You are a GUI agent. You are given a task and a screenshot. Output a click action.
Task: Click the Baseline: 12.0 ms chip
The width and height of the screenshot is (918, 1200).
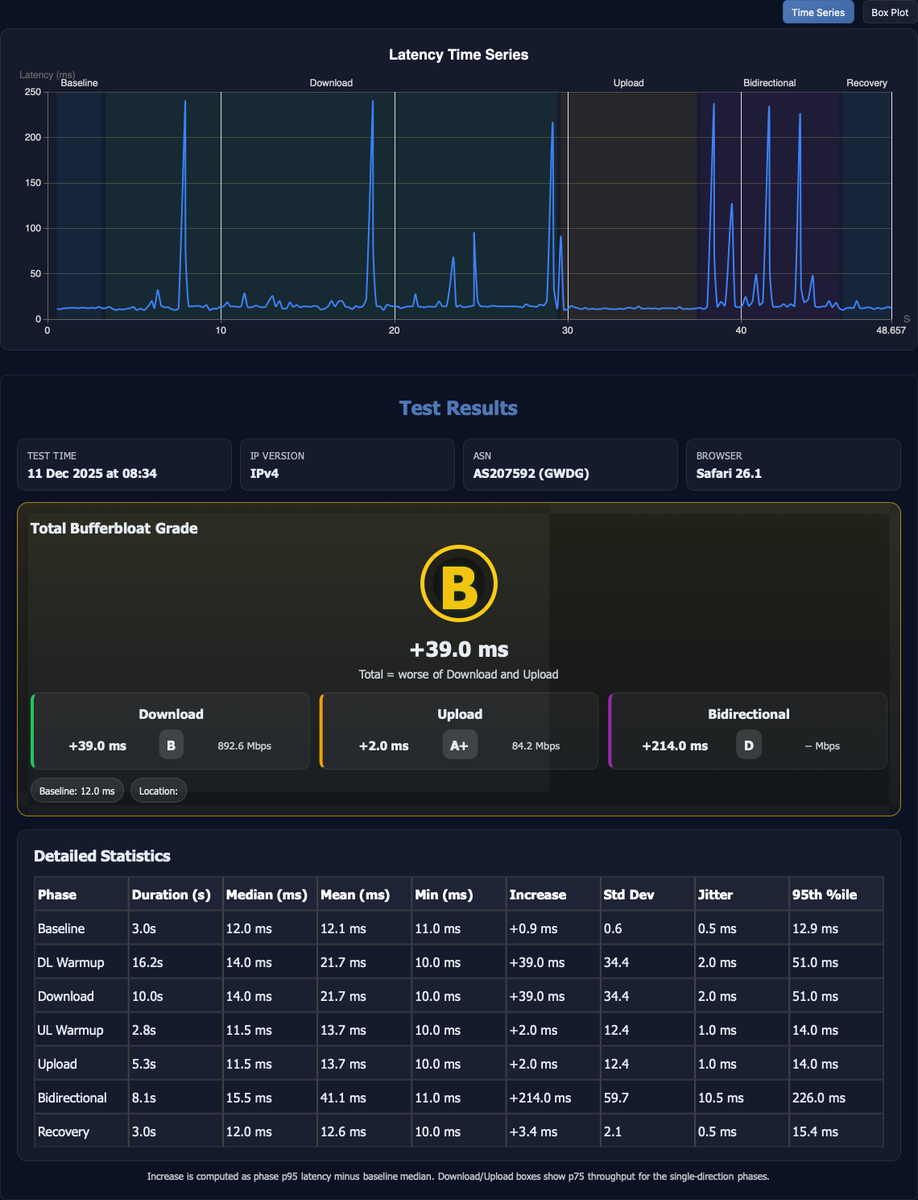coord(77,791)
